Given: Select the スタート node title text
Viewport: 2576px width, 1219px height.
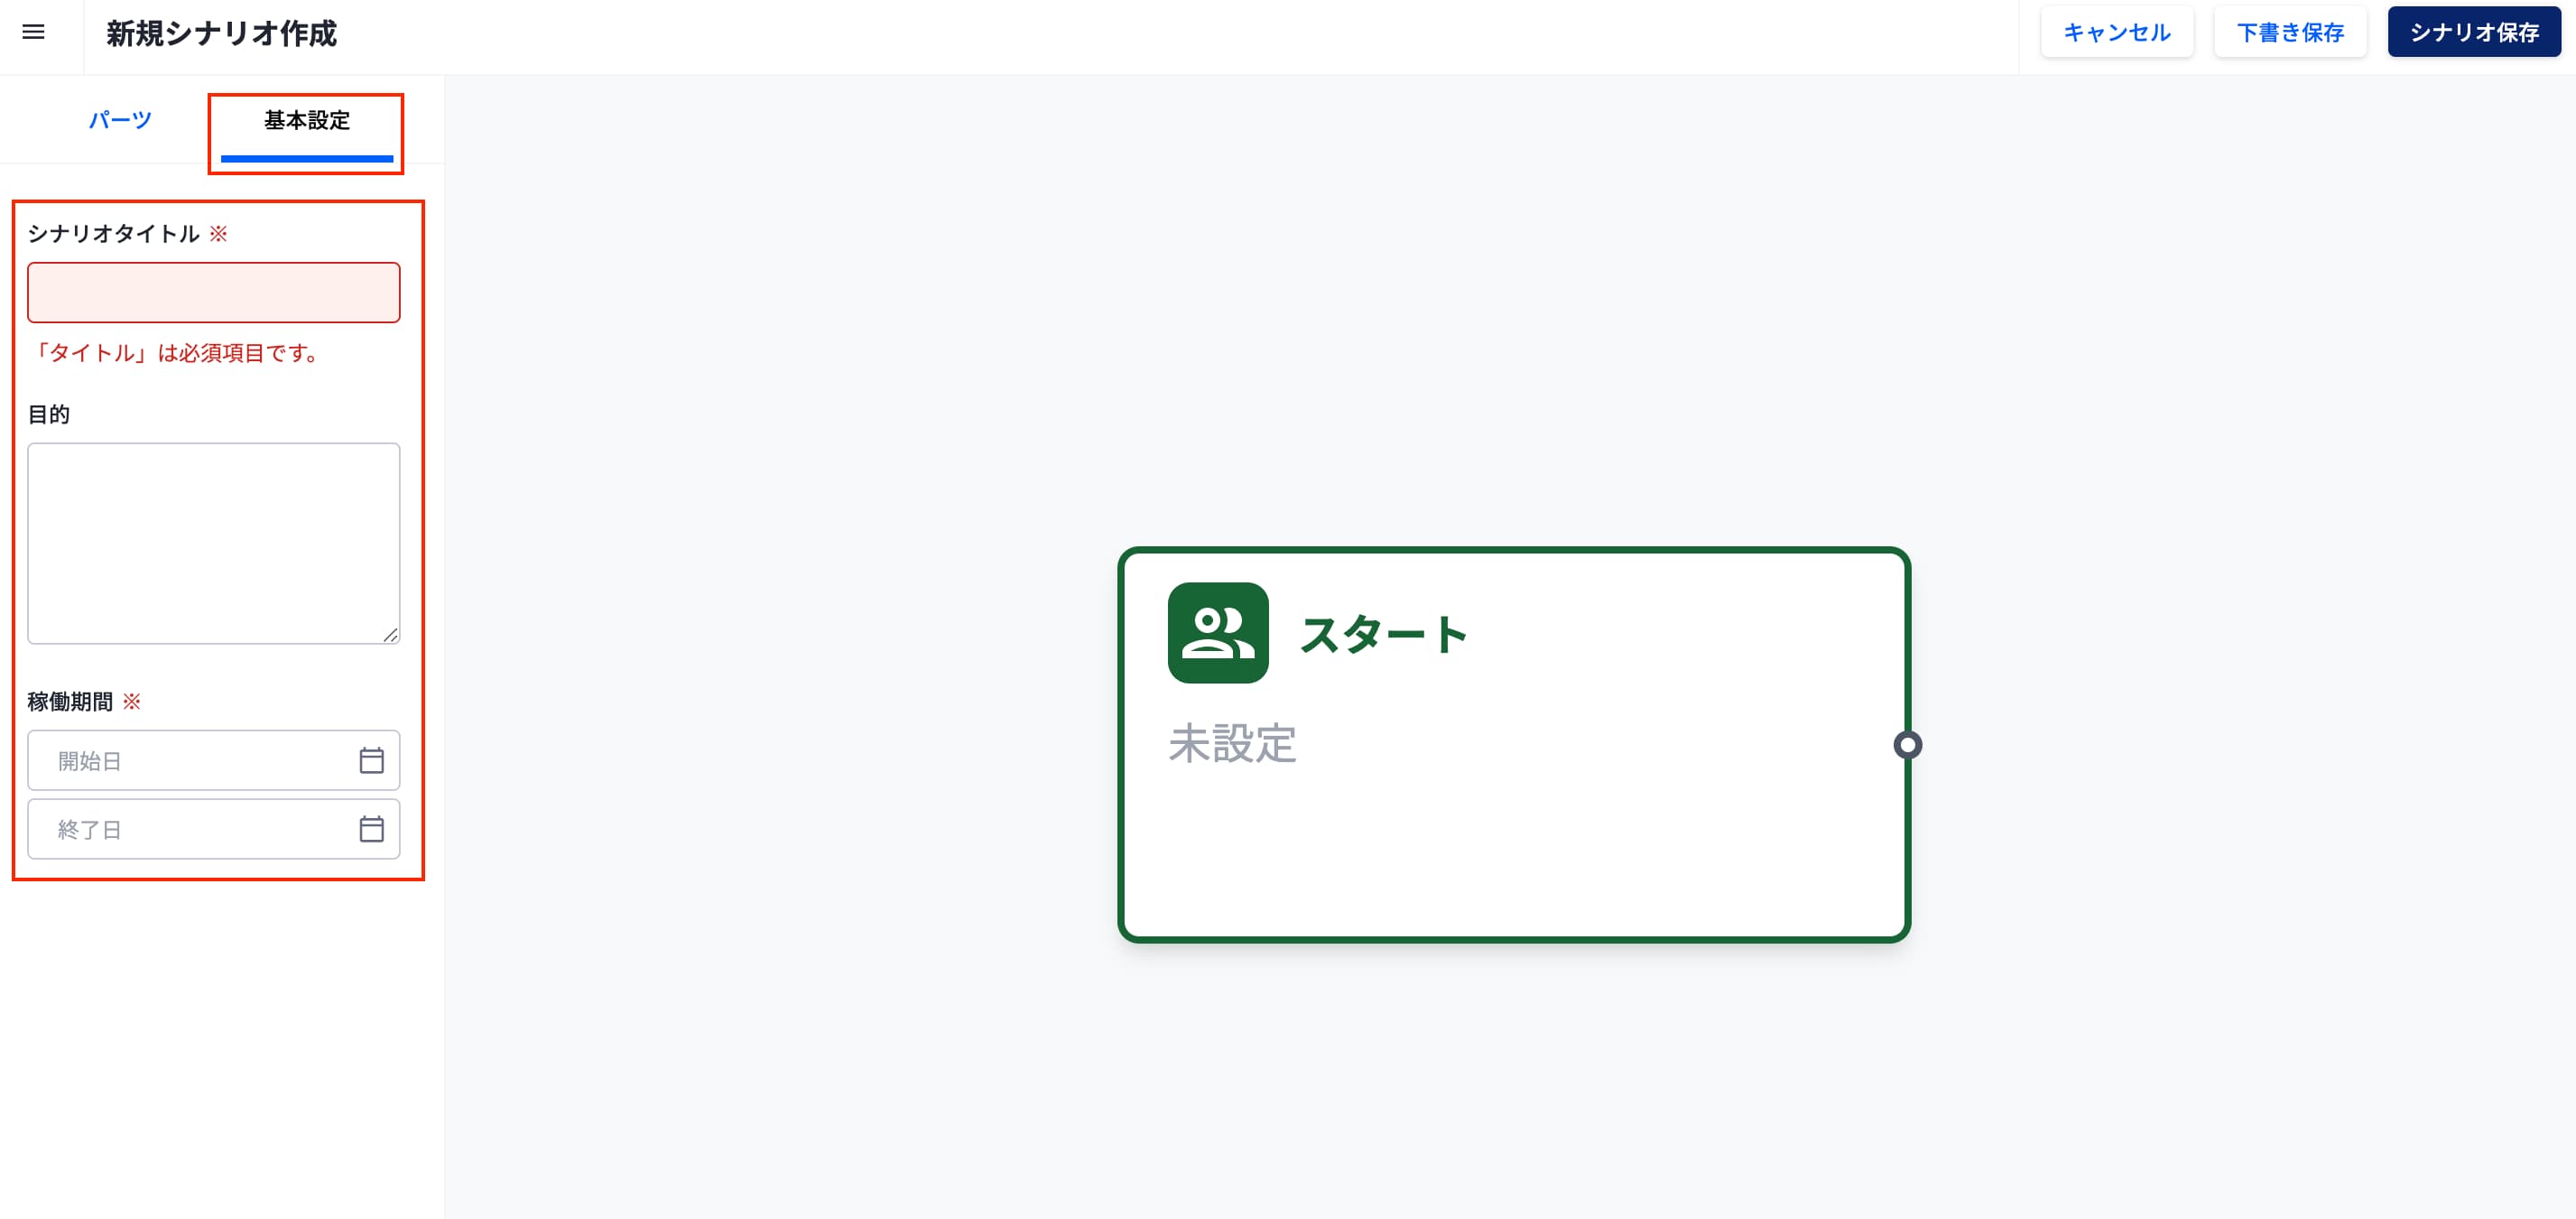Looking at the screenshot, I should click(x=1383, y=634).
